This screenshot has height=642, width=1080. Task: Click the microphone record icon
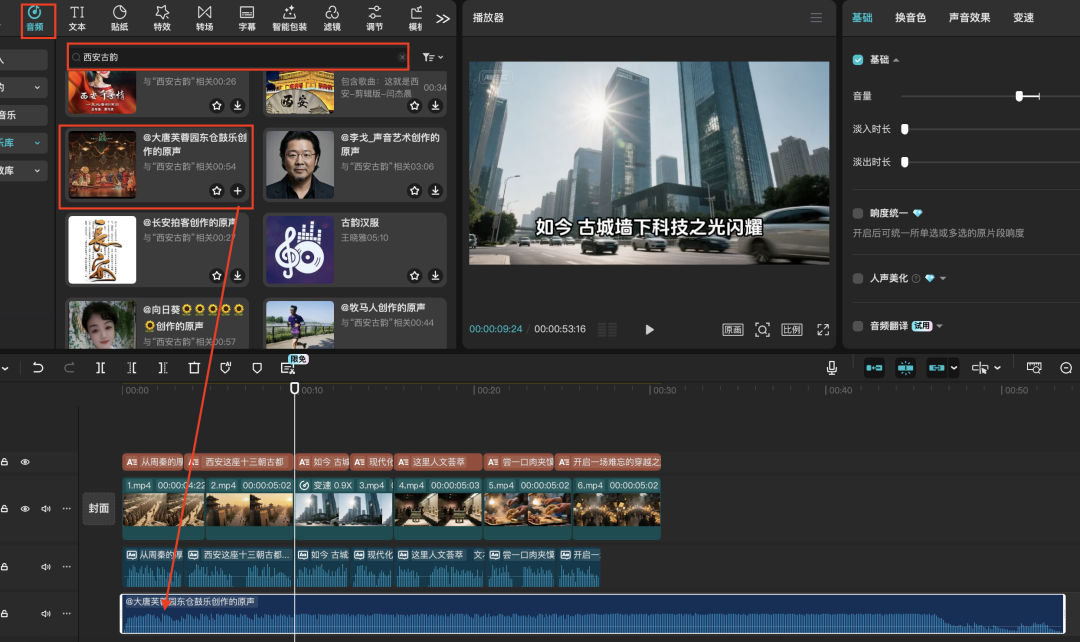832,368
